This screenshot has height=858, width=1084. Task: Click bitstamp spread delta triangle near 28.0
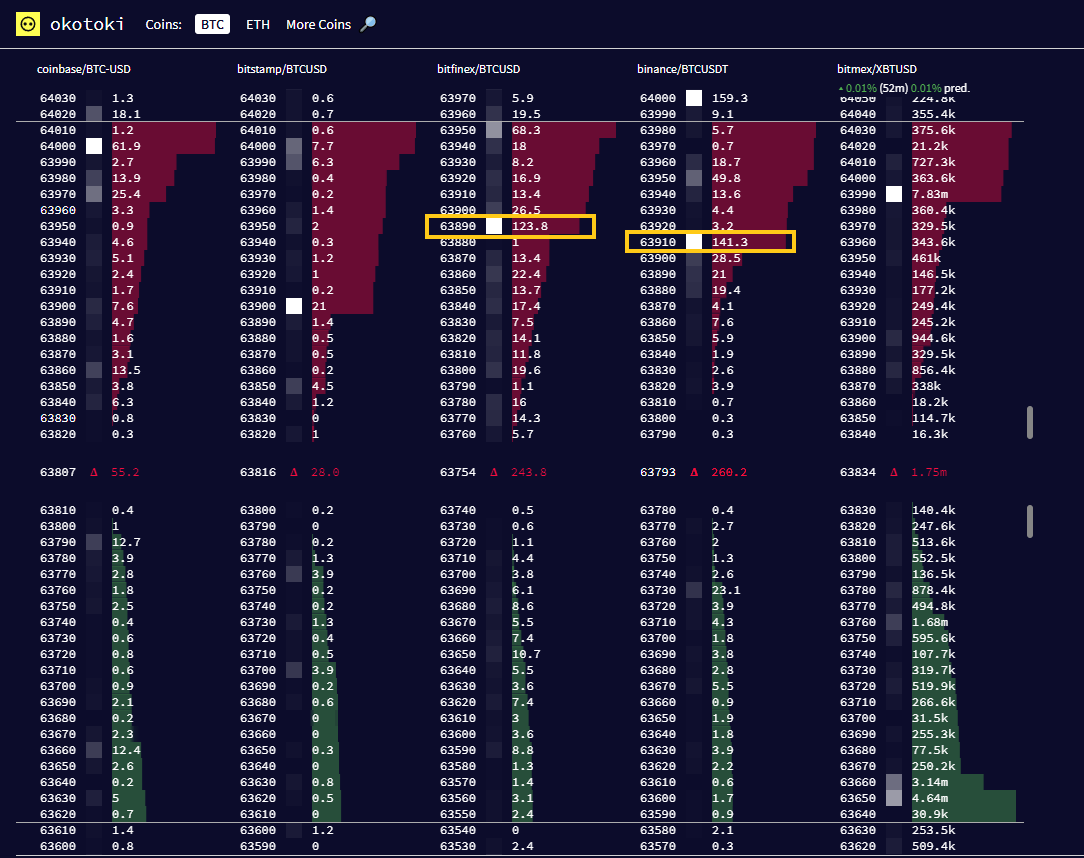click(x=294, y=472)
